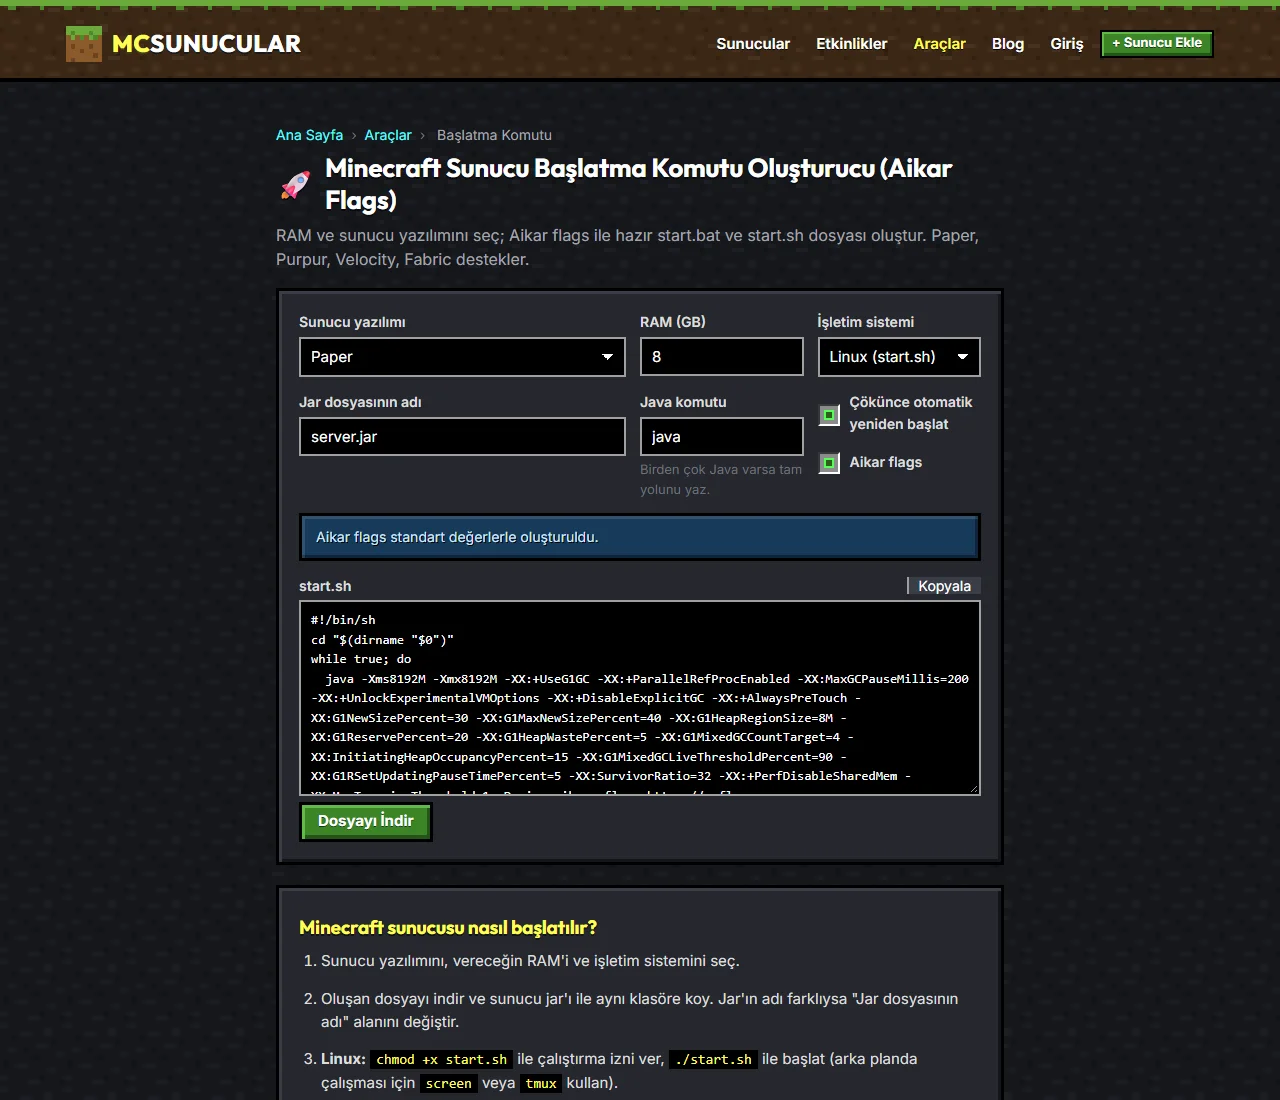Open the Araçlar navigation item
This screenshot has width=1280, height=1100.
pos(940,44)
